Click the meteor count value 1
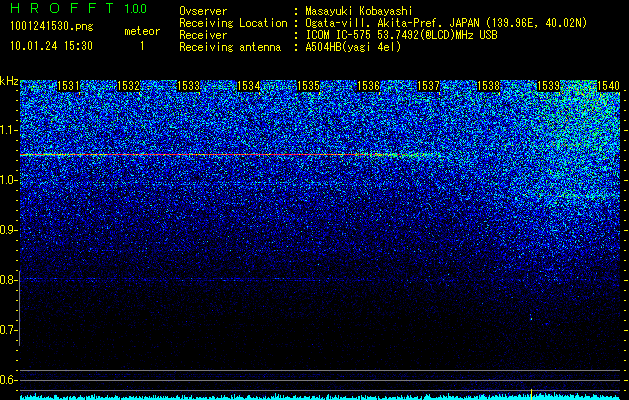The height and width of the screenshot is (400, 629). pos(142,46)
